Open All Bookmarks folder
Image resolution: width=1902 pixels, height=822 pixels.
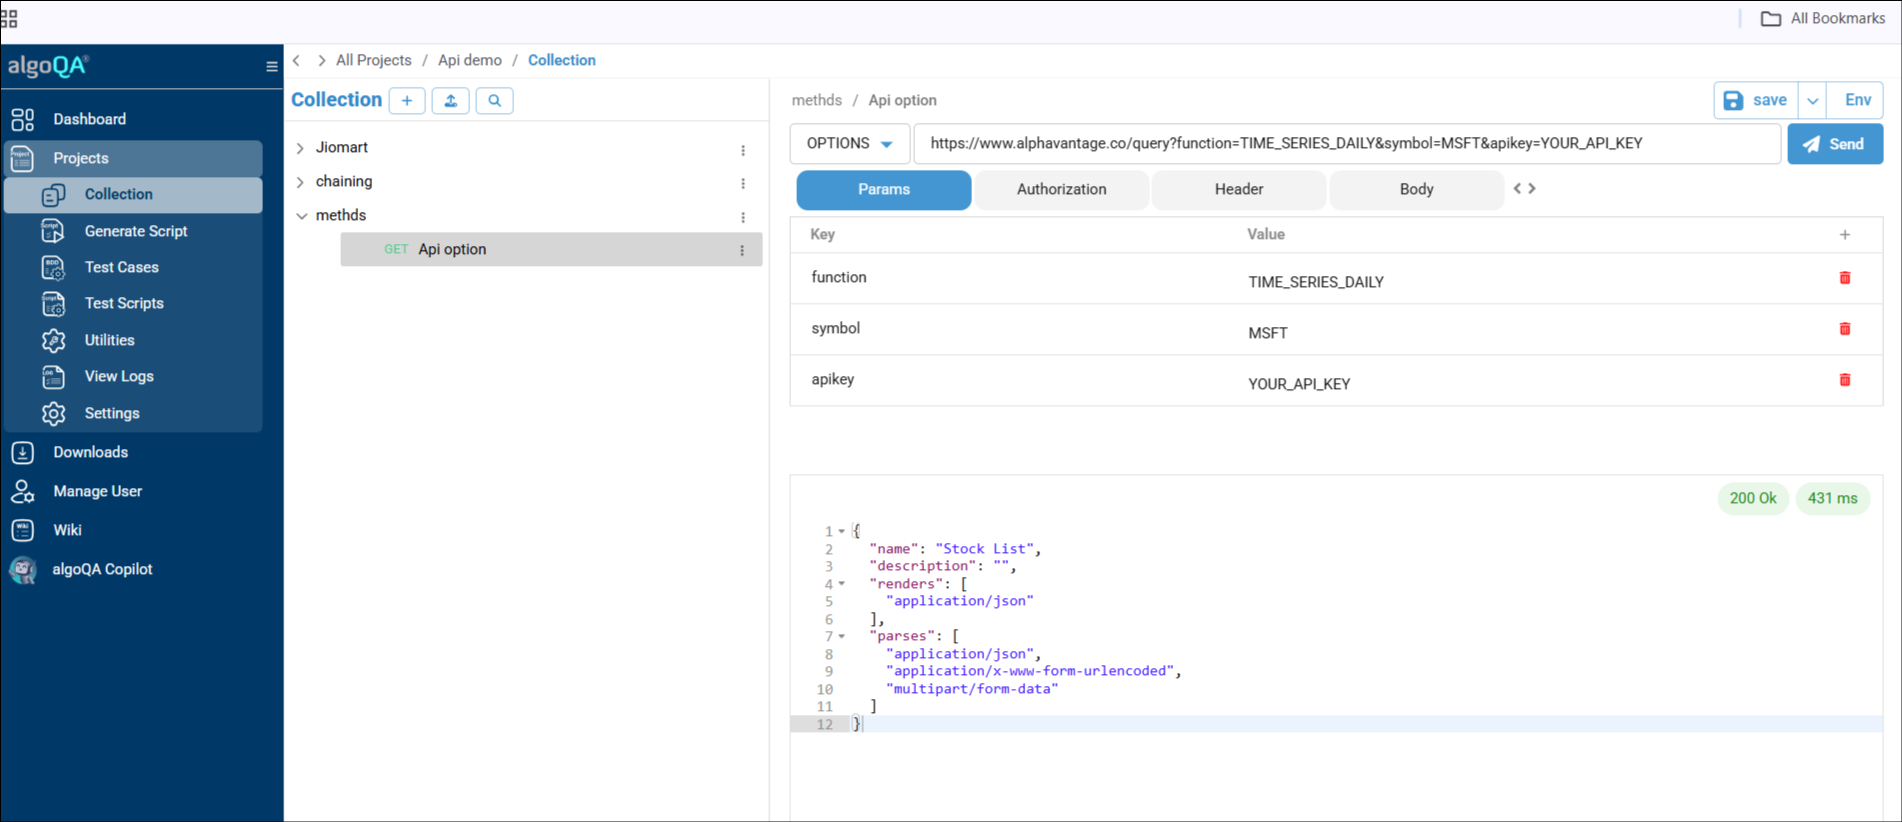(x=1822, y=19)
